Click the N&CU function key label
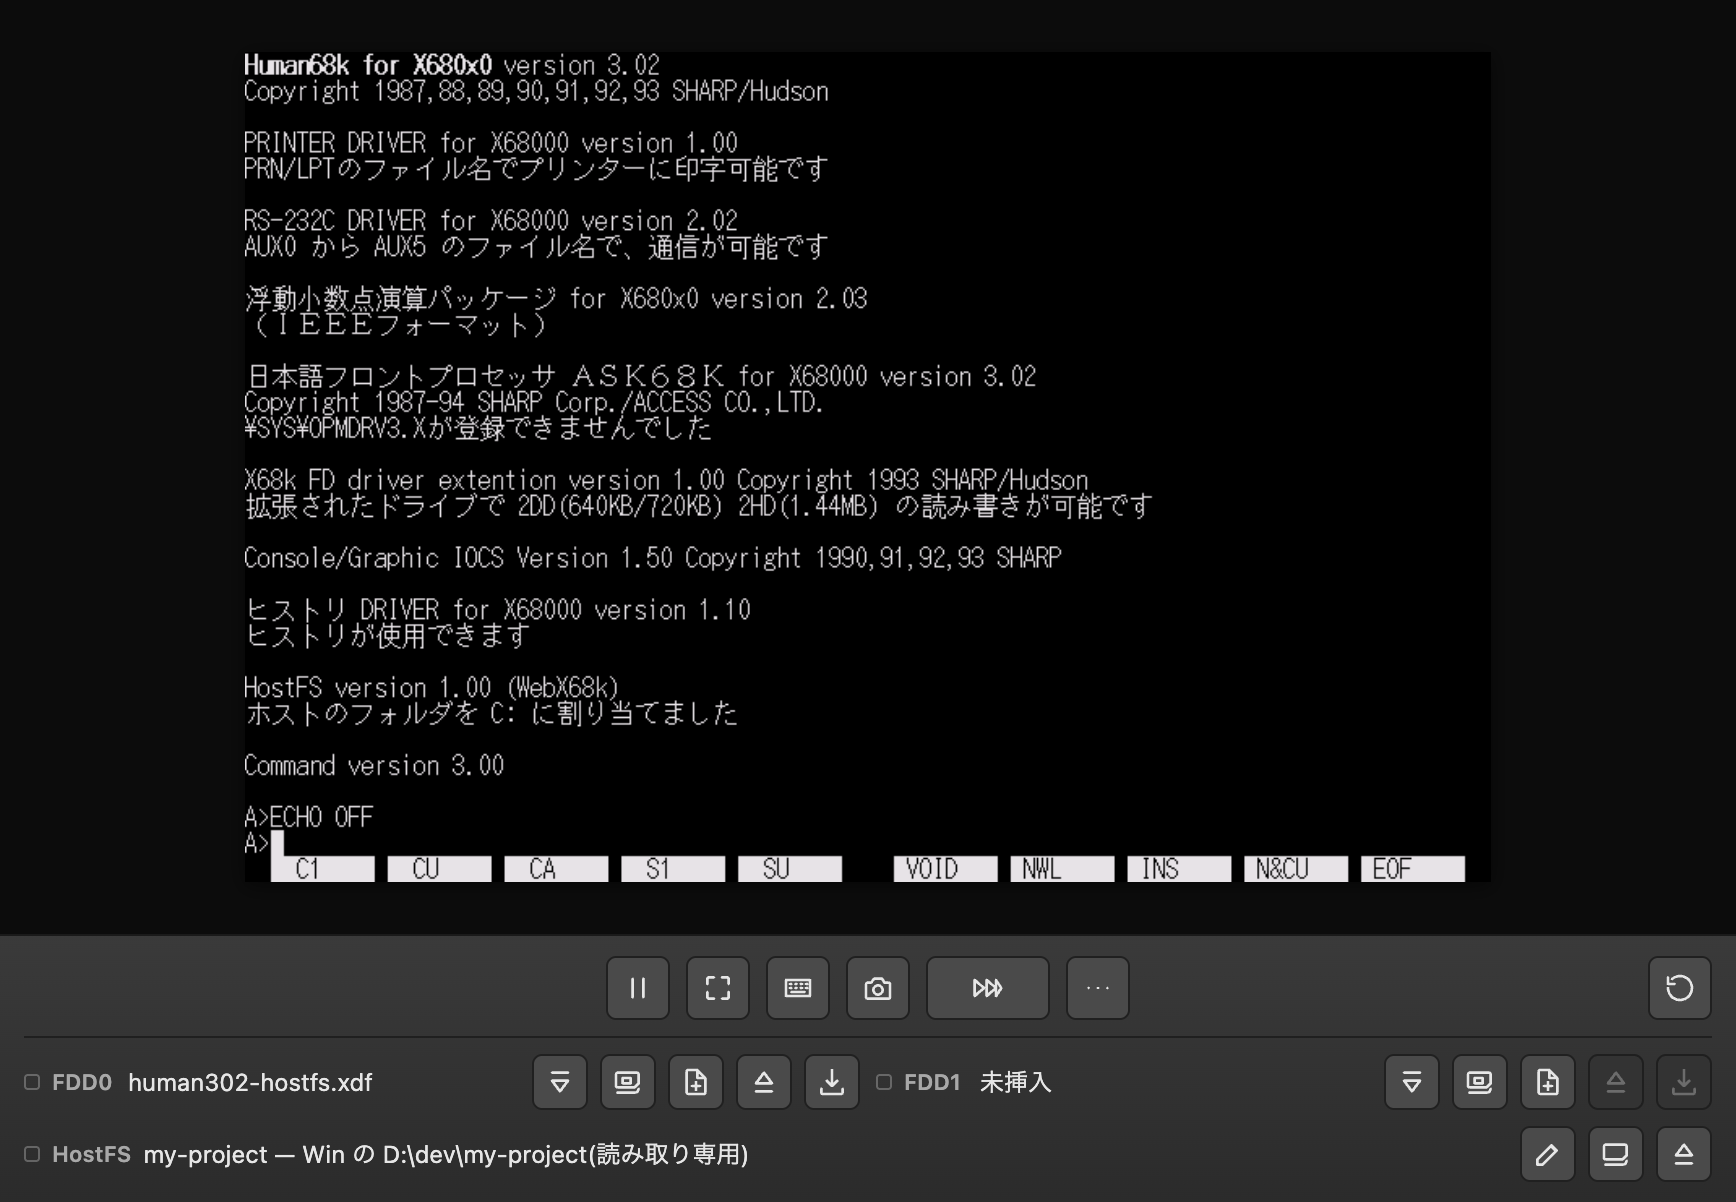The width and height of the screenshot is (1736, 1202). 1297,869
